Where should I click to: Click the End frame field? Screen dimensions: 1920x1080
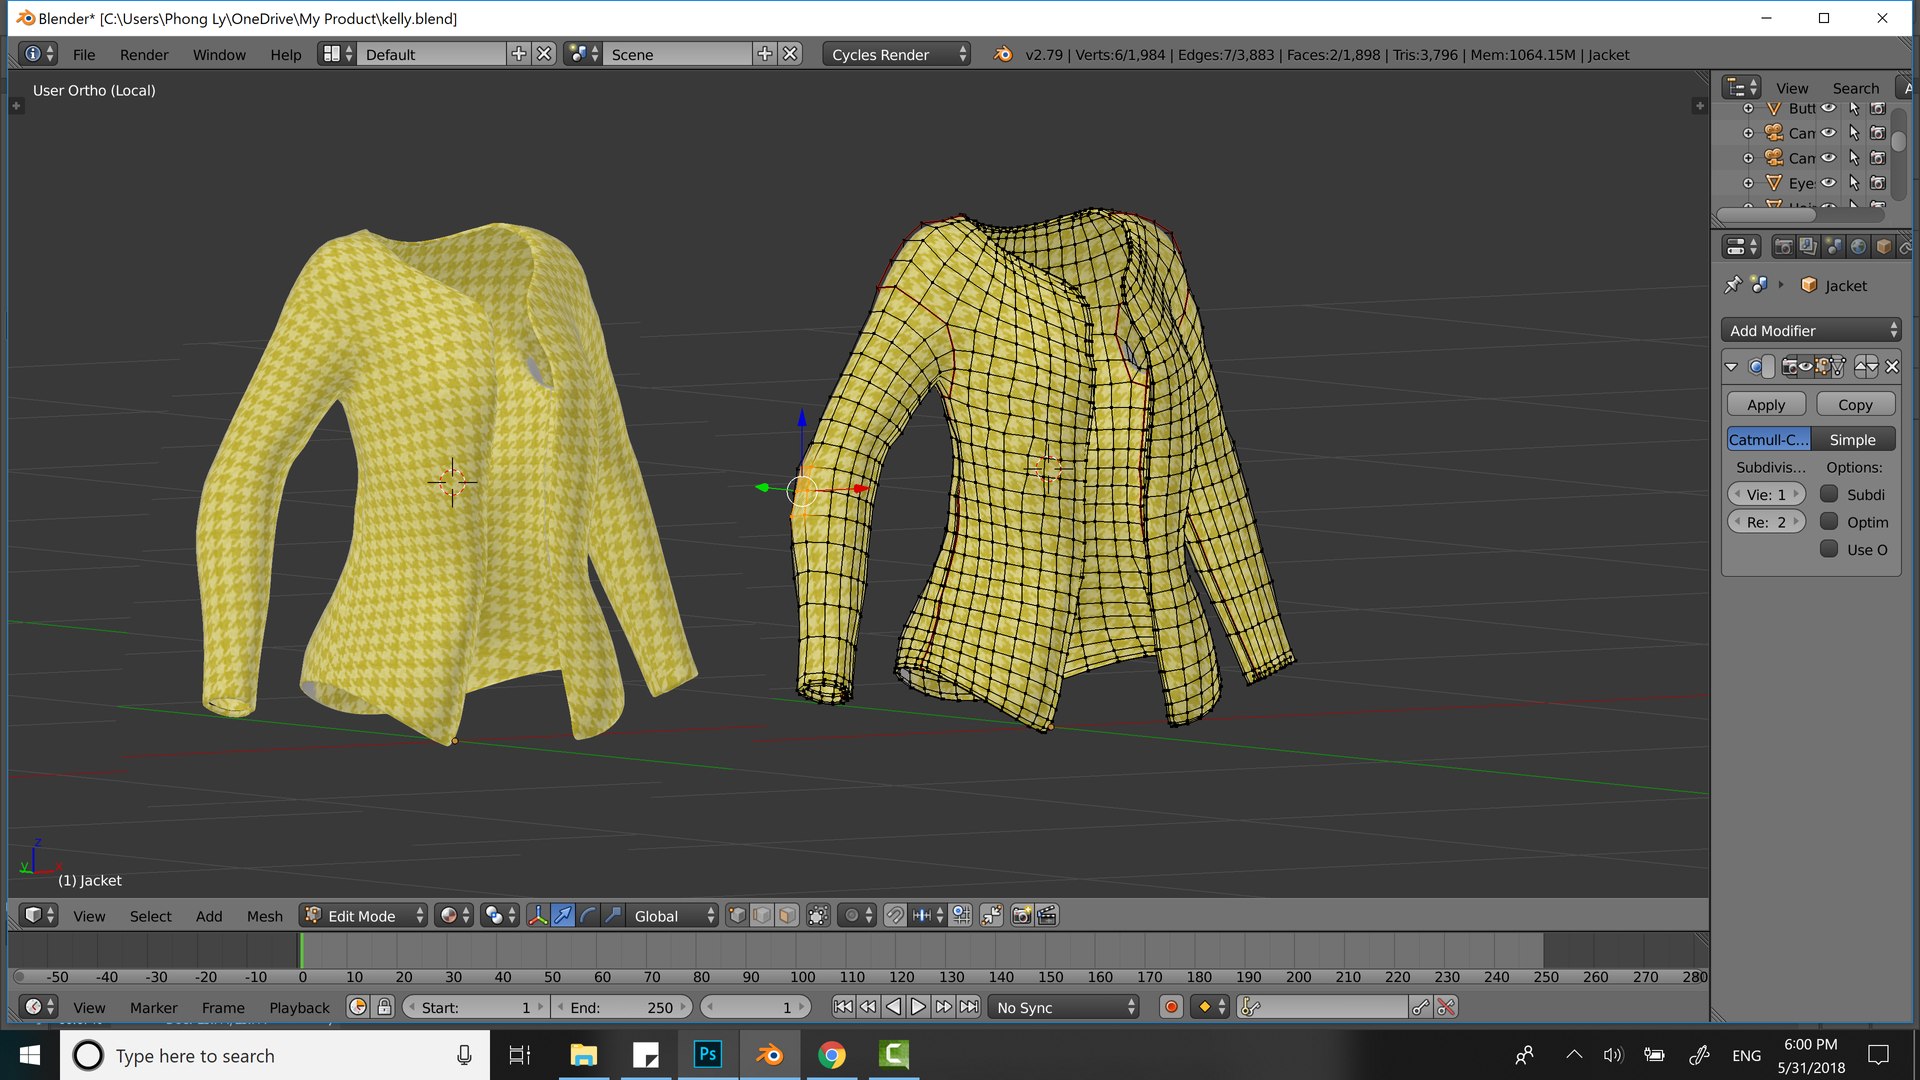click(x=622, y=1007)
